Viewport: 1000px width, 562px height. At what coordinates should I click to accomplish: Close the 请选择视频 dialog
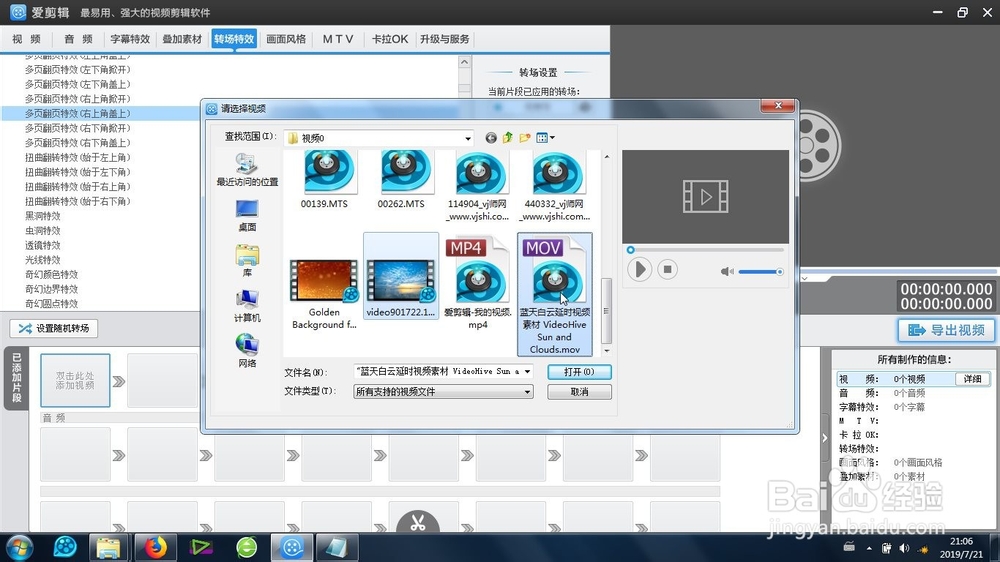pos(777,106)
